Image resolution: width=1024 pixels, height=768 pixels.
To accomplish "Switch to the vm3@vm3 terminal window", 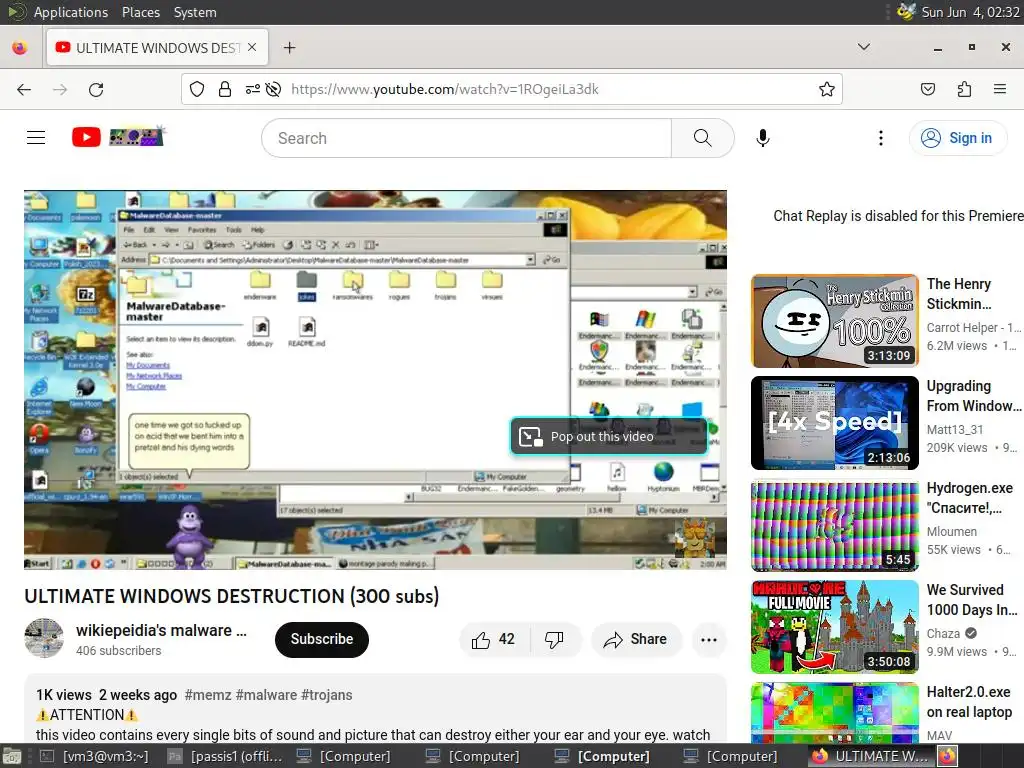I will (94, 756).
